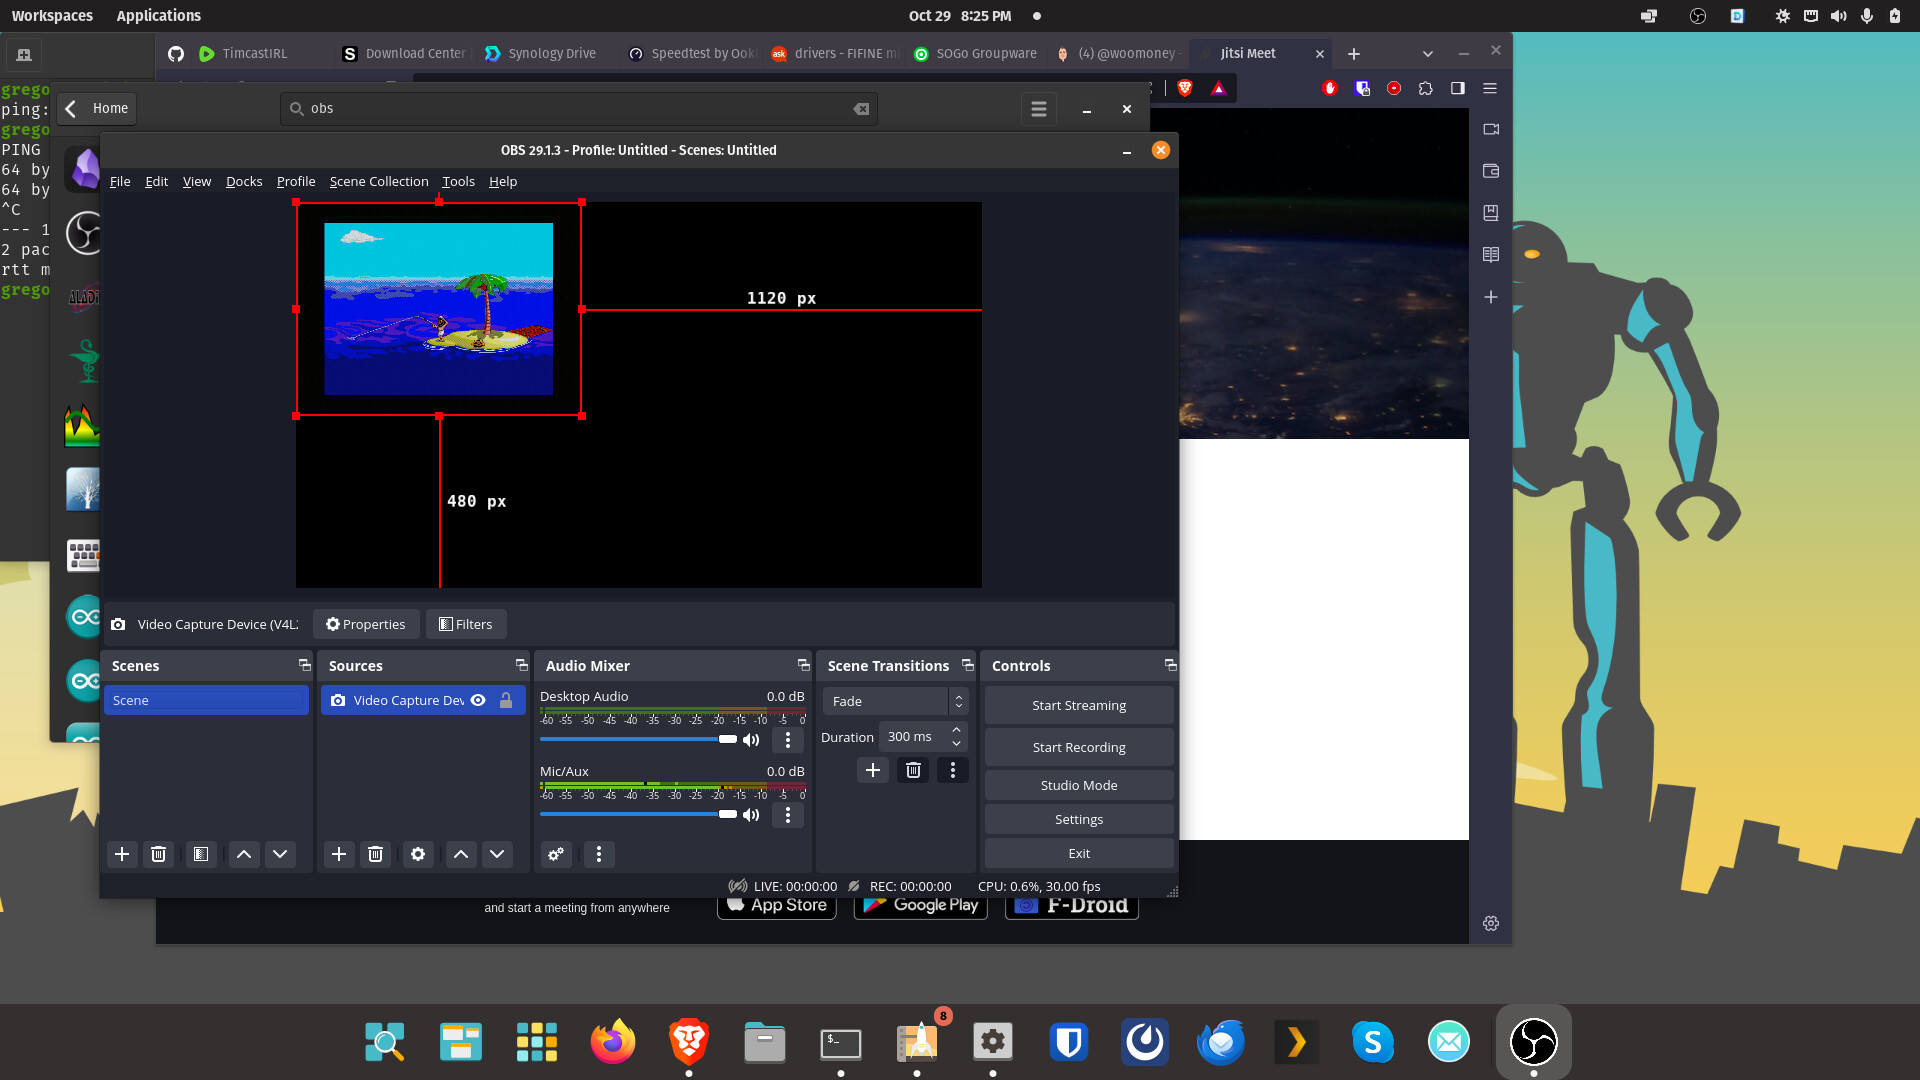Open scene filters icon in Scenes panel
The height and width of the screenshot is (1080, 1920).
coord(201,854)
